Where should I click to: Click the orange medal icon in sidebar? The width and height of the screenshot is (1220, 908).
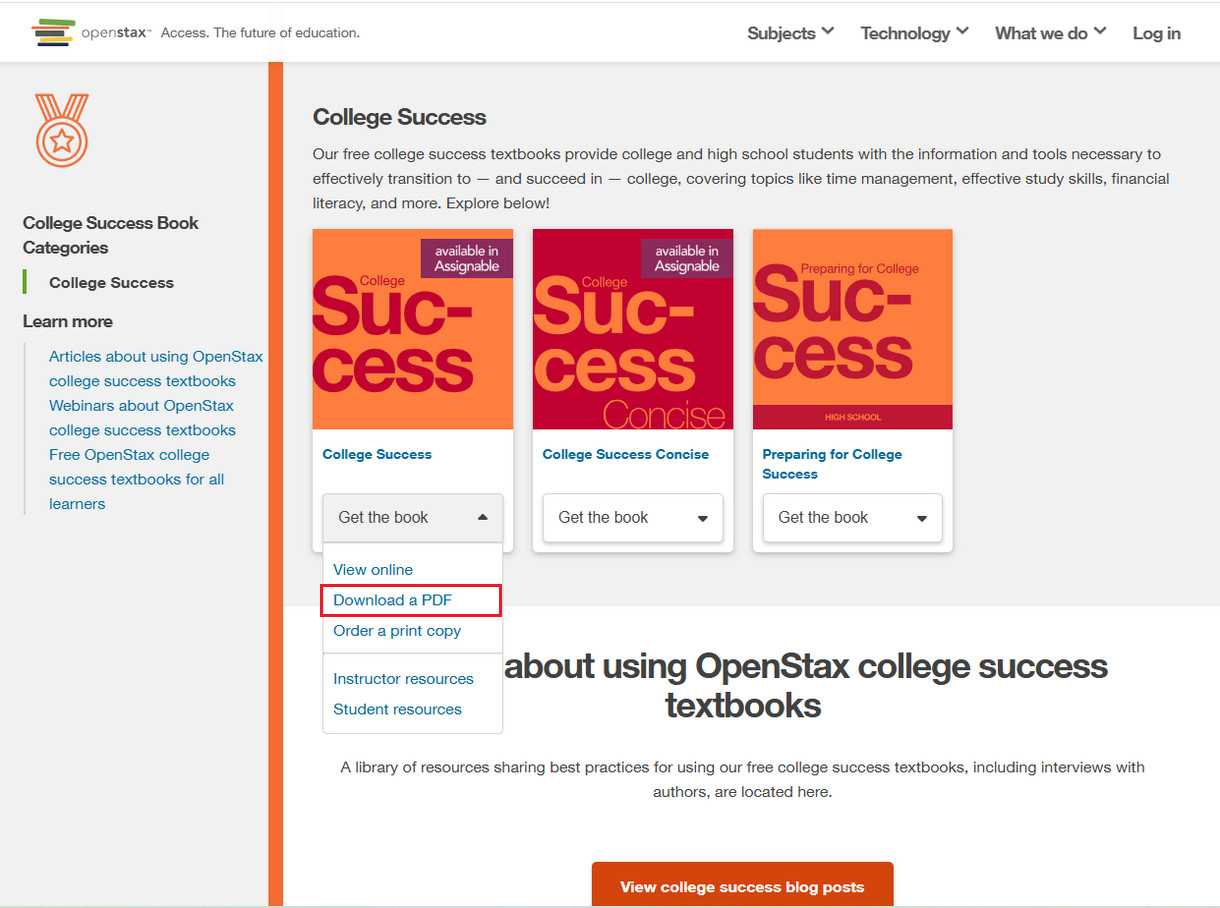pos(62,130)
